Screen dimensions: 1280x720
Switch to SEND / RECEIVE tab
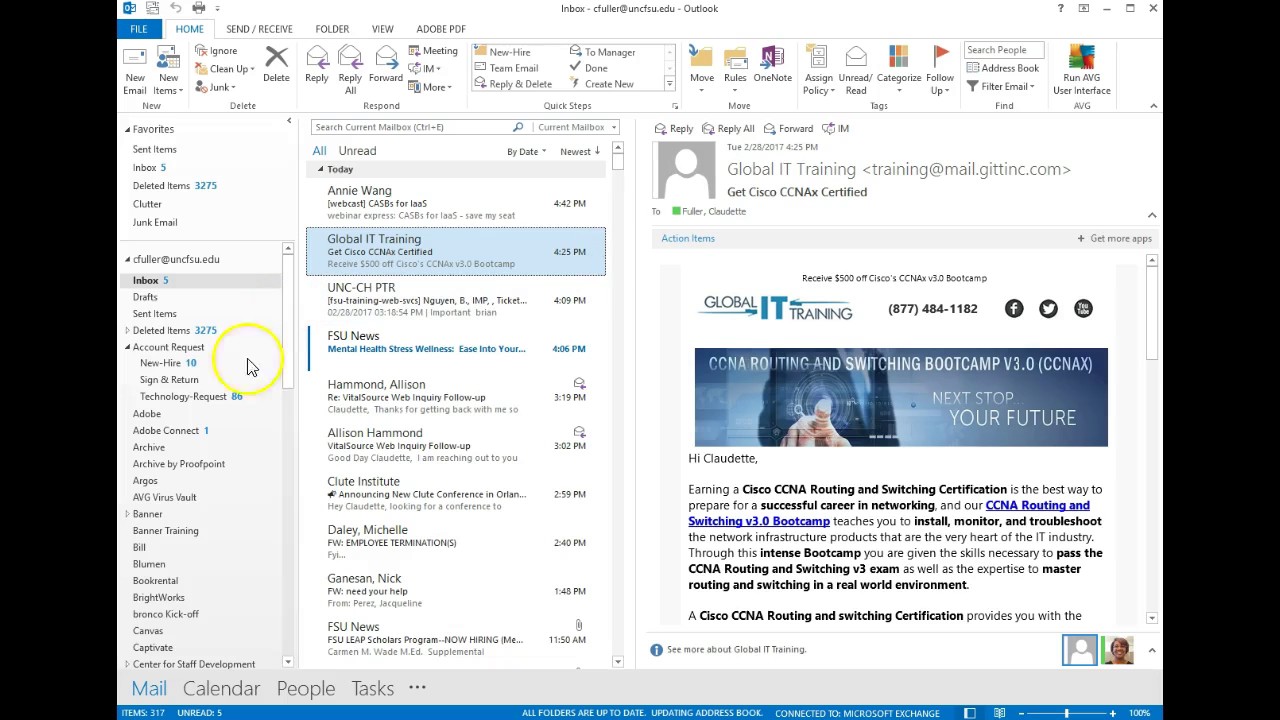click(259, 29)
